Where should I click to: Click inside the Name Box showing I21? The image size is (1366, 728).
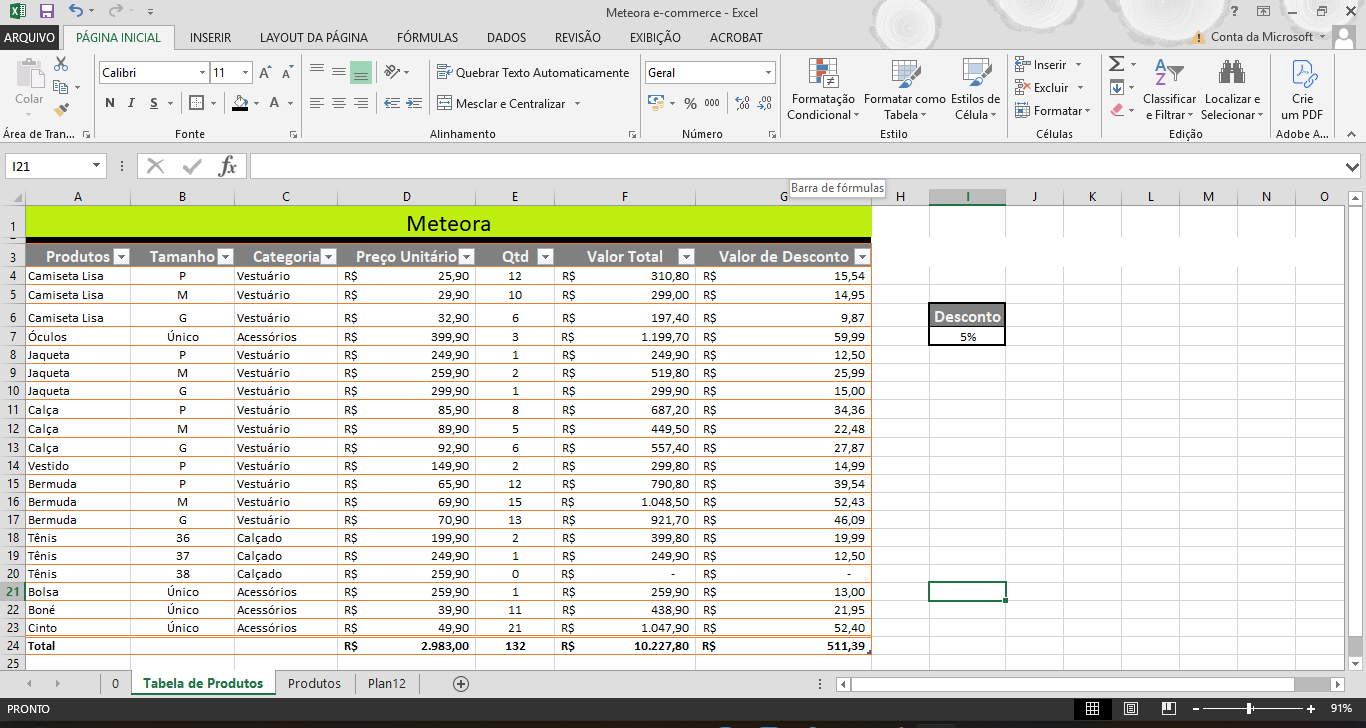48,166
